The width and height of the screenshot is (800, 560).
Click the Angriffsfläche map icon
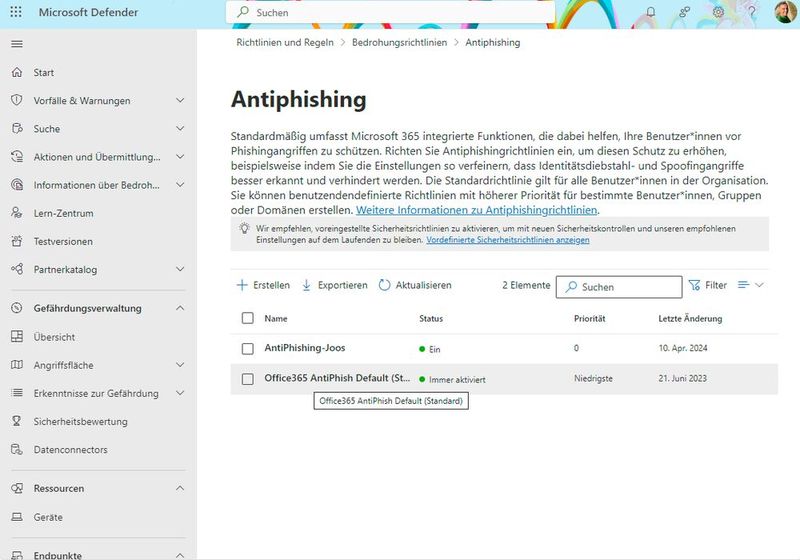[17, 365]
